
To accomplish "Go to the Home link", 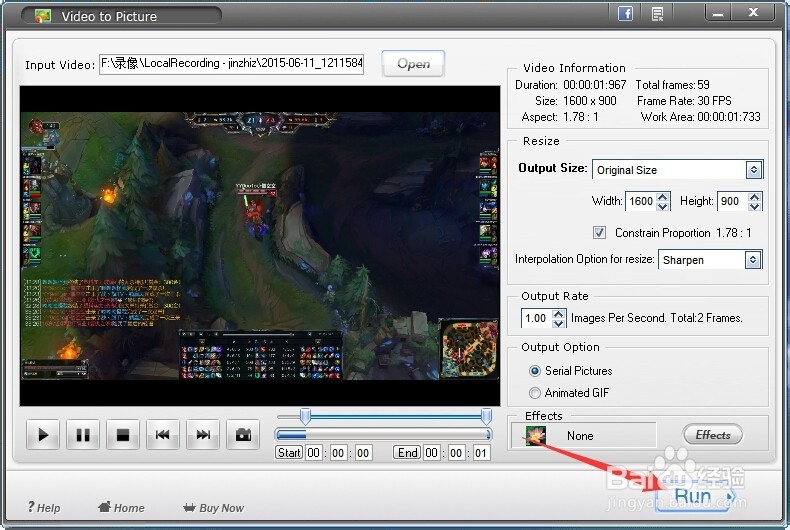I will pos(121,507).
